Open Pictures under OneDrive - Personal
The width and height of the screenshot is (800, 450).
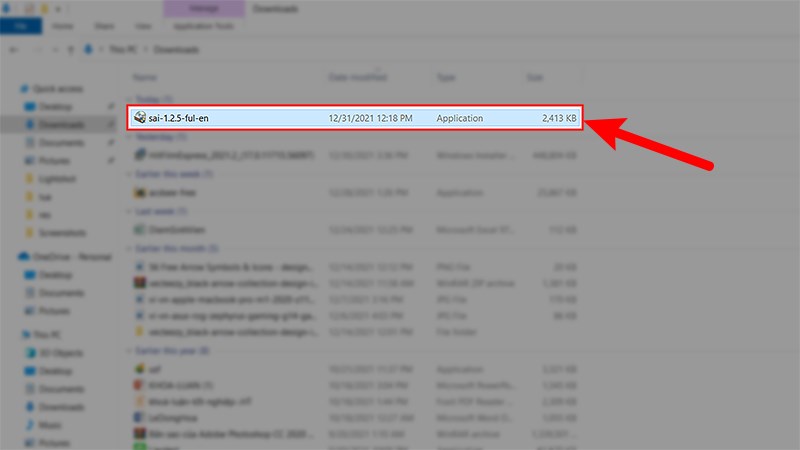54,311
